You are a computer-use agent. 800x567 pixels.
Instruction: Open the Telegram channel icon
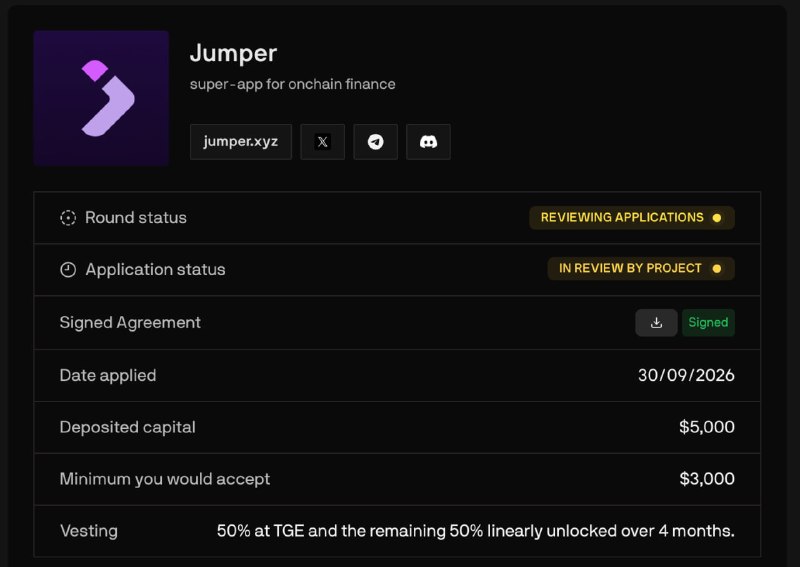[376, 142]
